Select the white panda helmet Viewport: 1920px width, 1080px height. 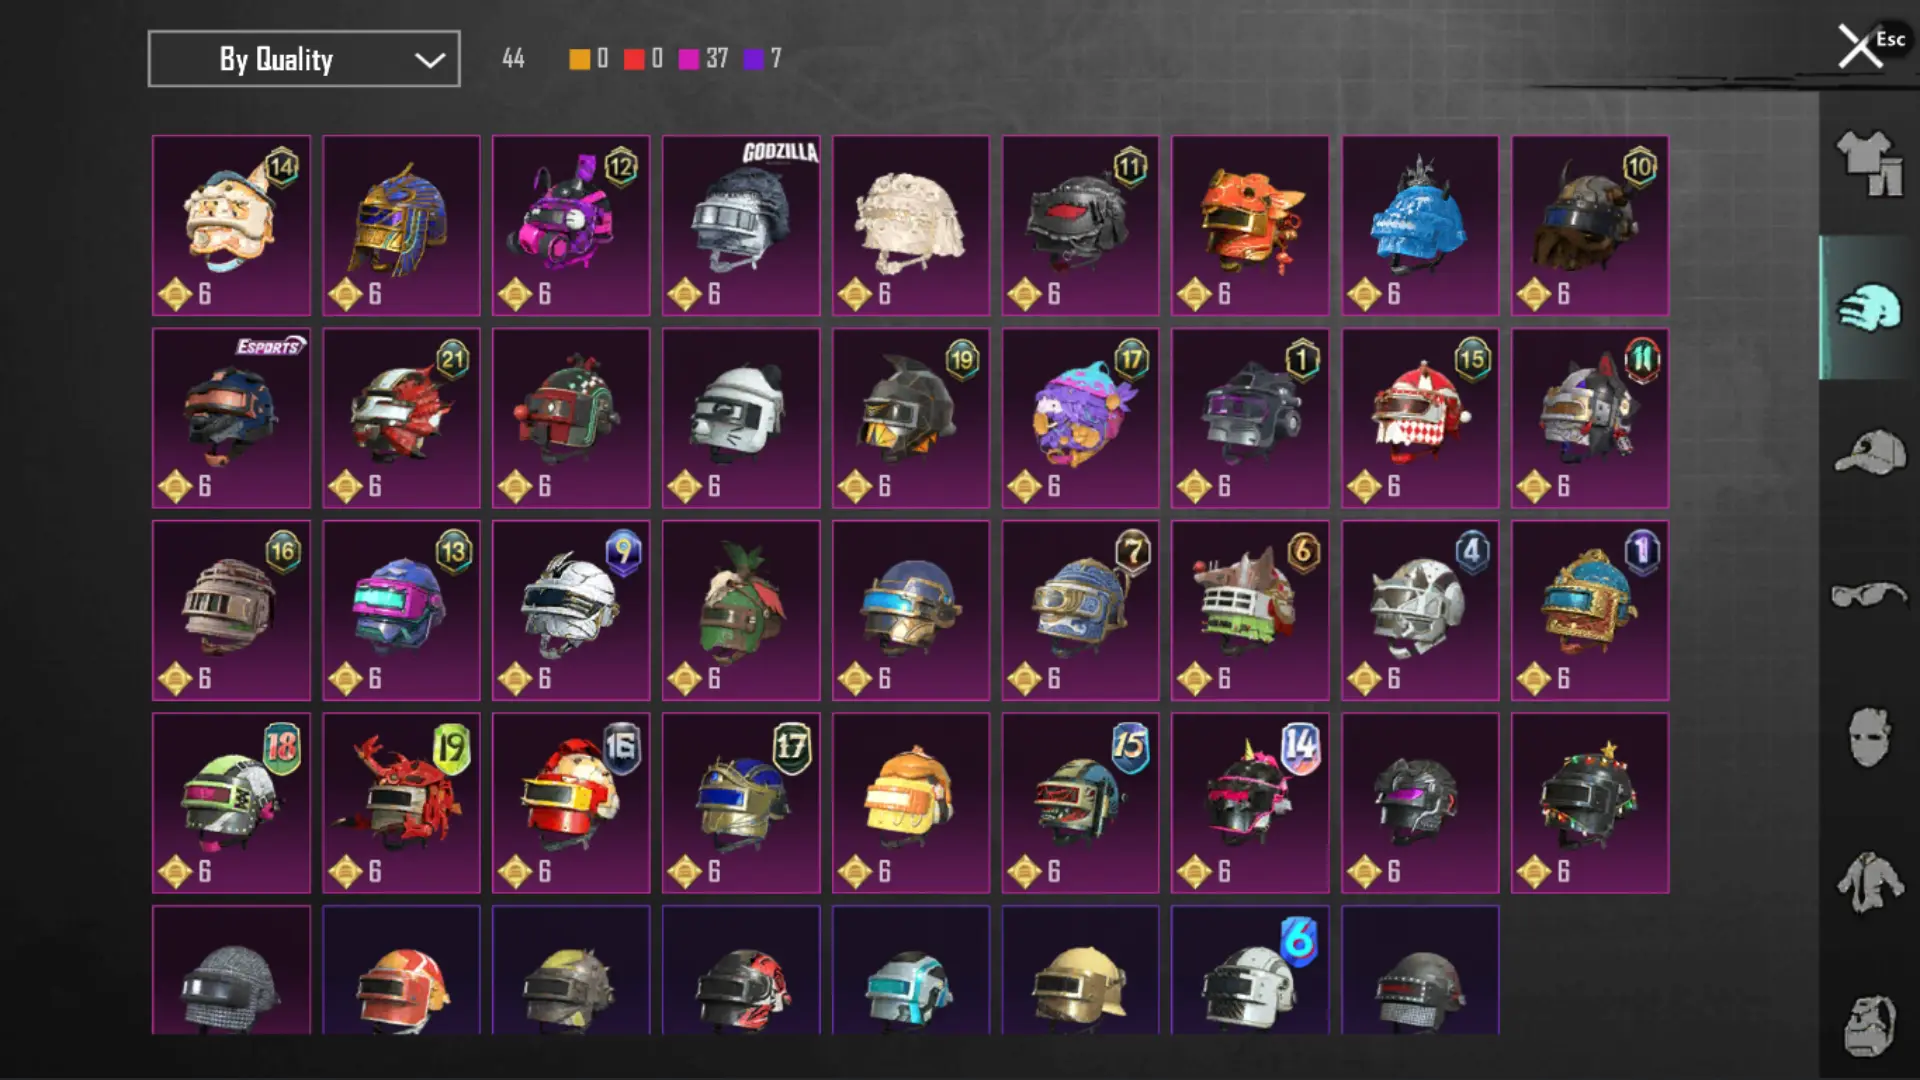tap(741, 418)
